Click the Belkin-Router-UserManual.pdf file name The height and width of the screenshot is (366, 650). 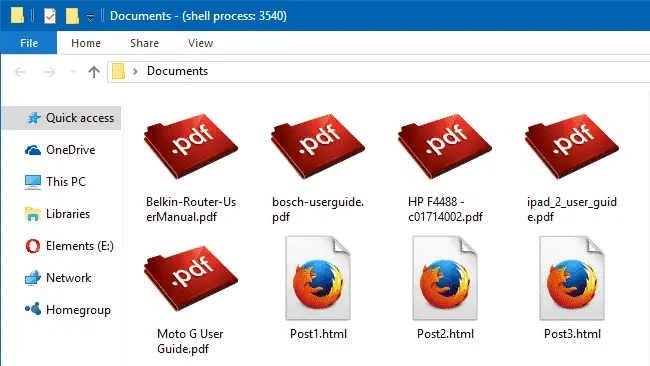(191, 209)
